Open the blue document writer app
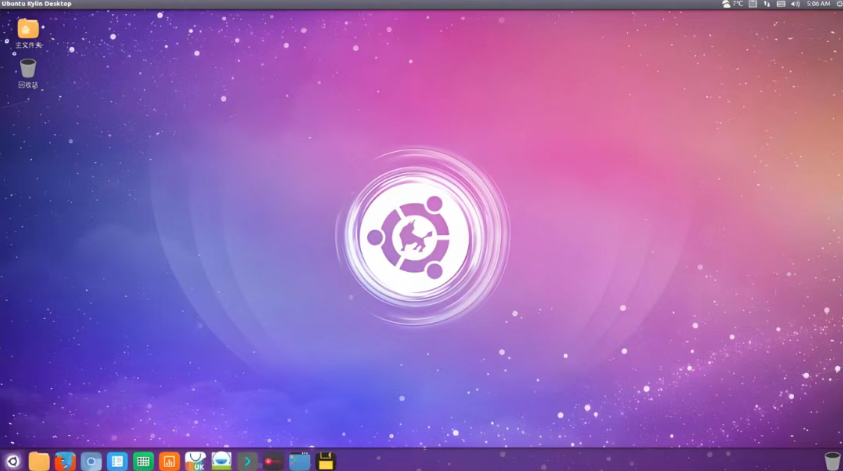 (117, 461)
